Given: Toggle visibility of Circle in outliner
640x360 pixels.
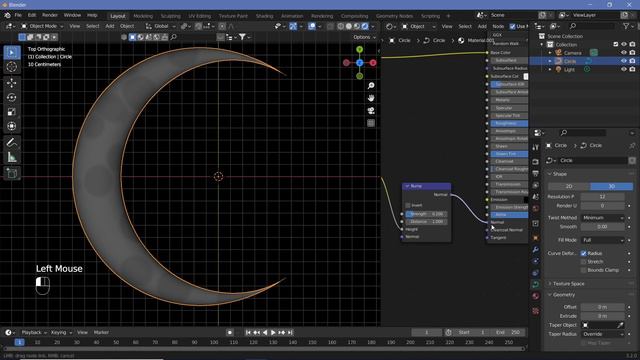Looking at the screenshot, I should point(624,61).
